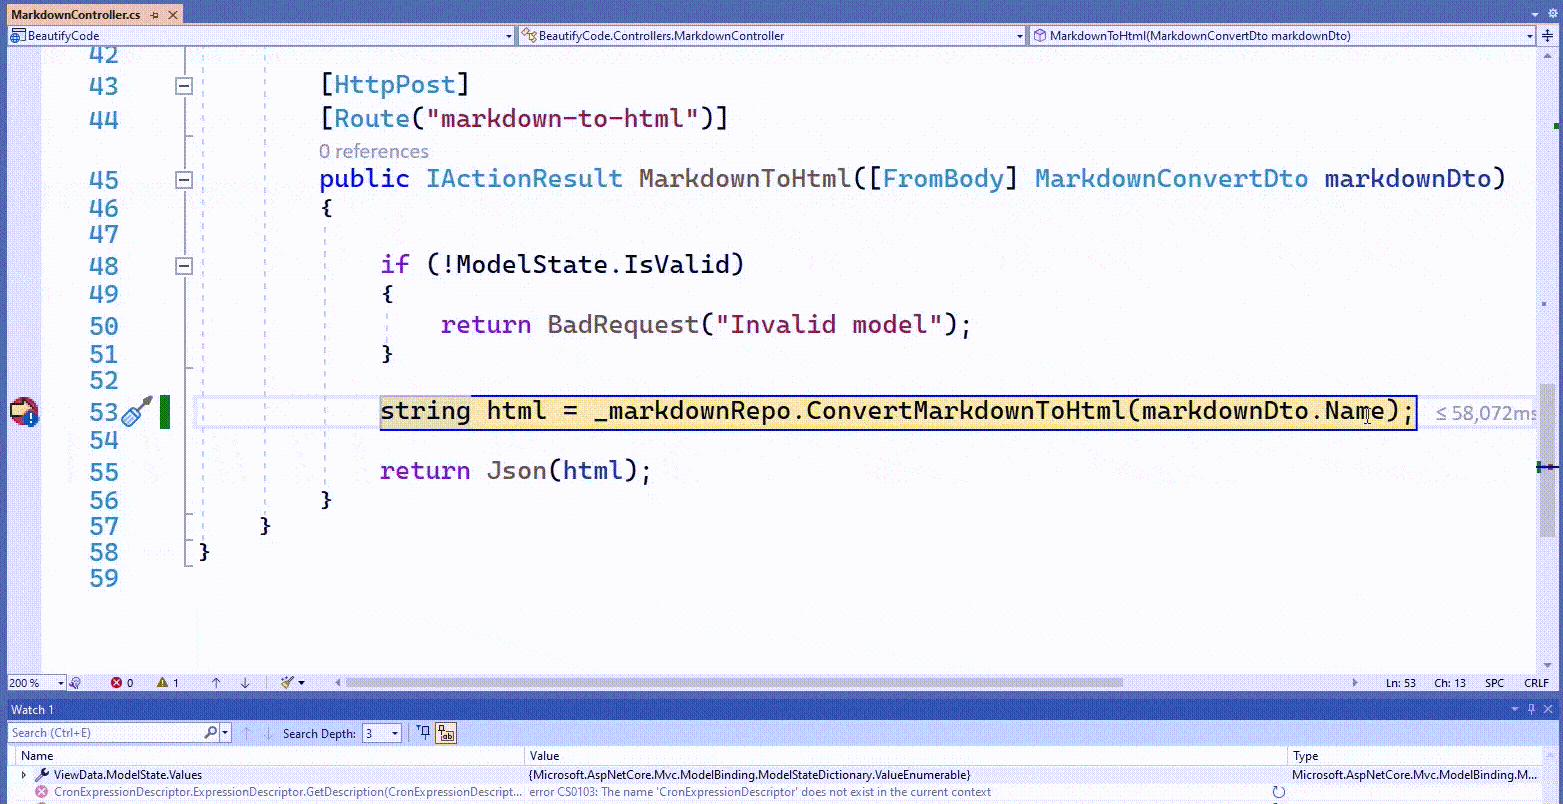
Task: Click the '≤ 58,072ms' PerfTip on line 53
Action: pos(1487,412)
